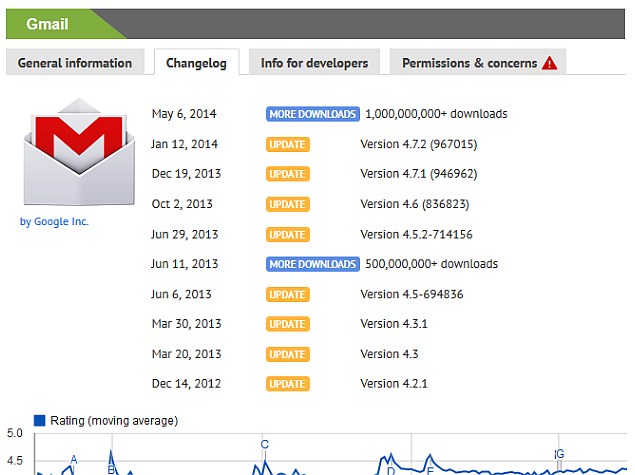Switch to Info for developers tab
Viewport: 635px width, 475px height.
click(x=314, y=62)
